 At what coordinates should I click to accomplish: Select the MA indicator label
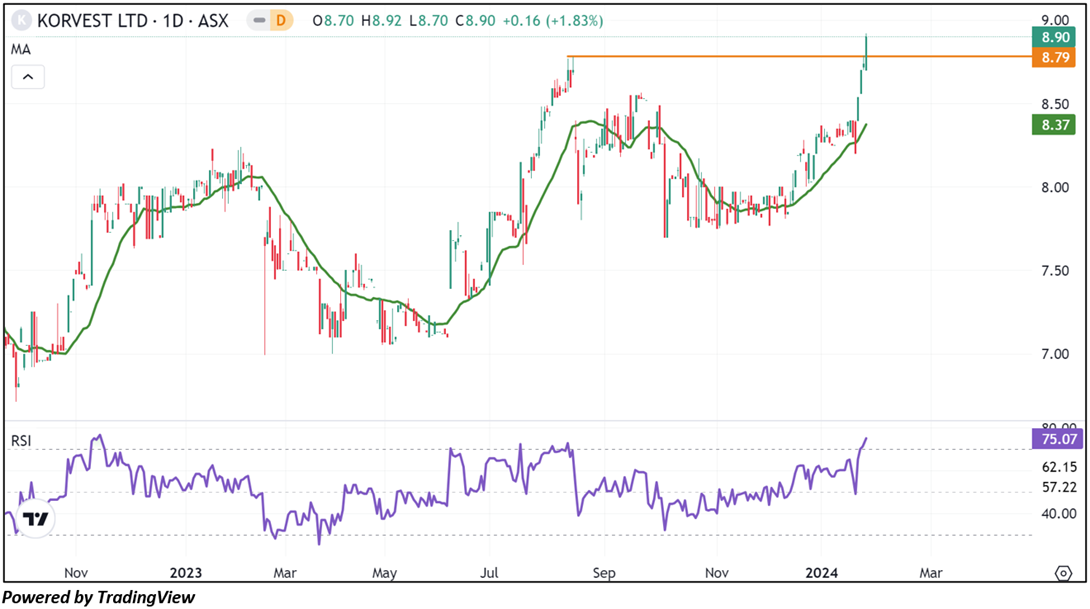click(21, 49)
